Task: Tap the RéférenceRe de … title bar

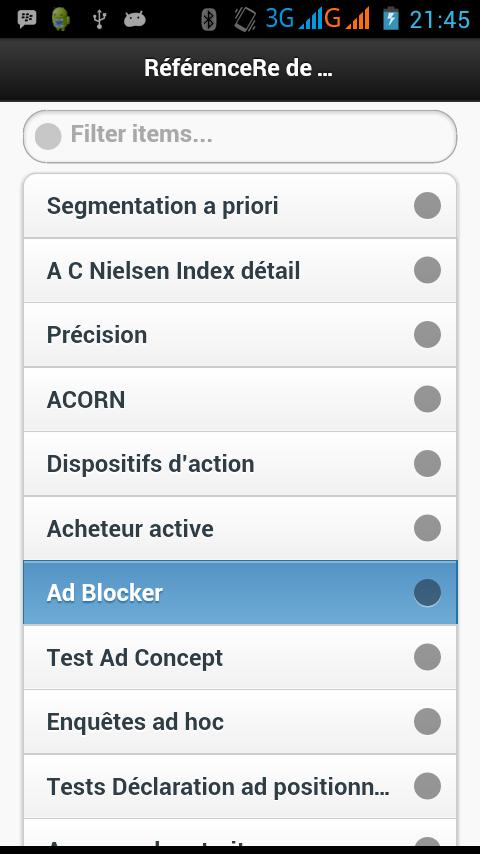Action: (x=240, y=69)
